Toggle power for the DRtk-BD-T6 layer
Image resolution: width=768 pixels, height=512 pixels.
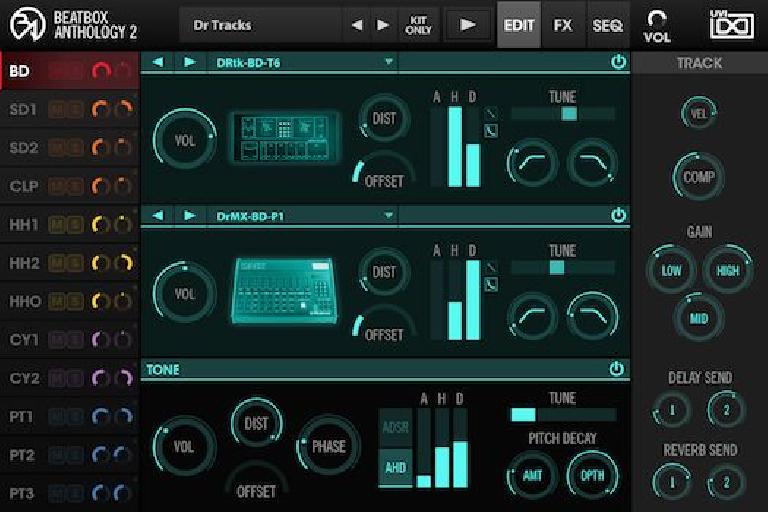coord(618,62)
